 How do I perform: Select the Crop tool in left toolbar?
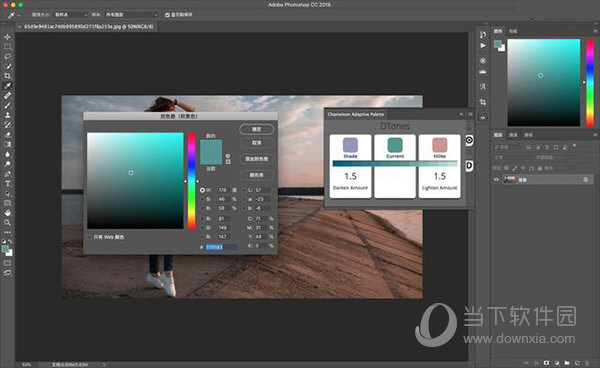click(x=7, y=76)
